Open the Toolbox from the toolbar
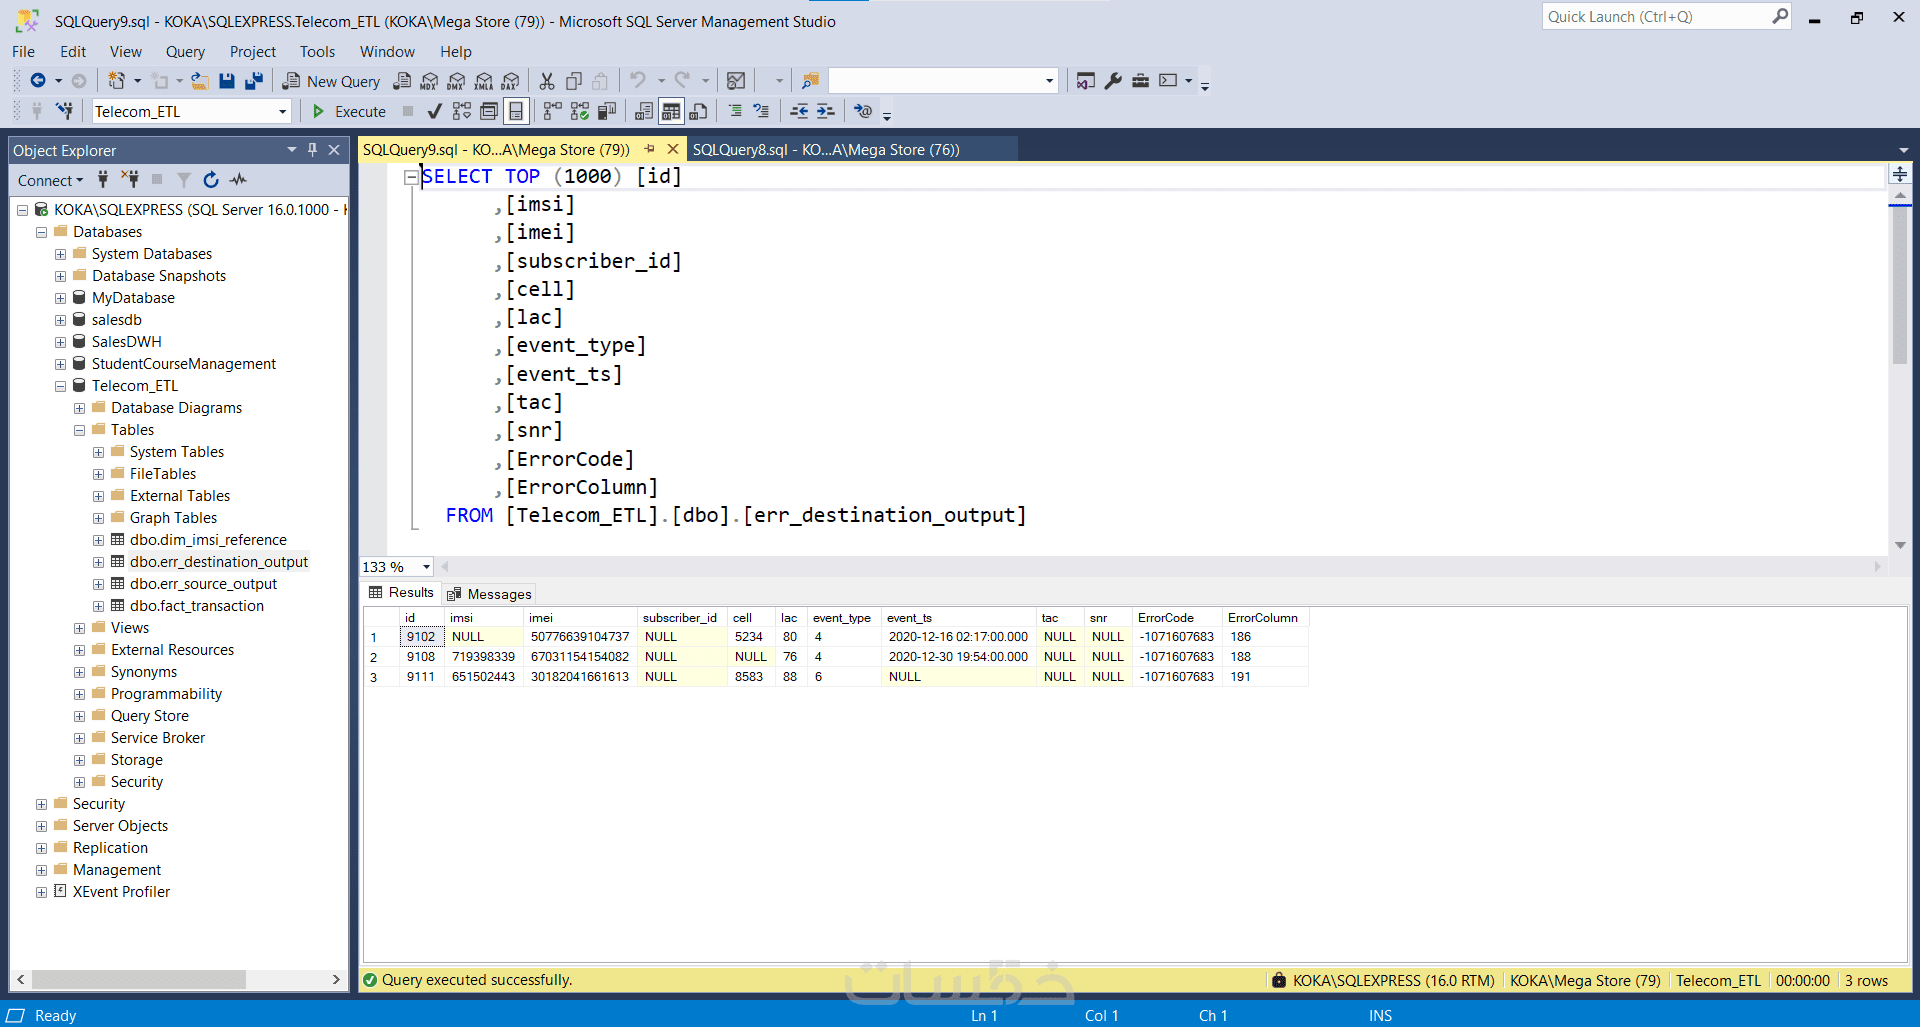The image size is (1920, 1027). [x=1140, y=81]
